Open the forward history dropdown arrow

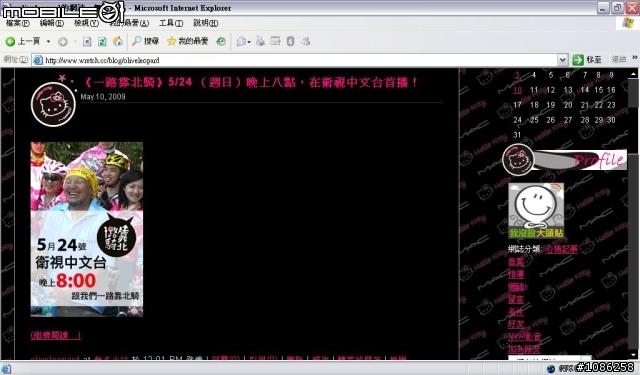75,41
